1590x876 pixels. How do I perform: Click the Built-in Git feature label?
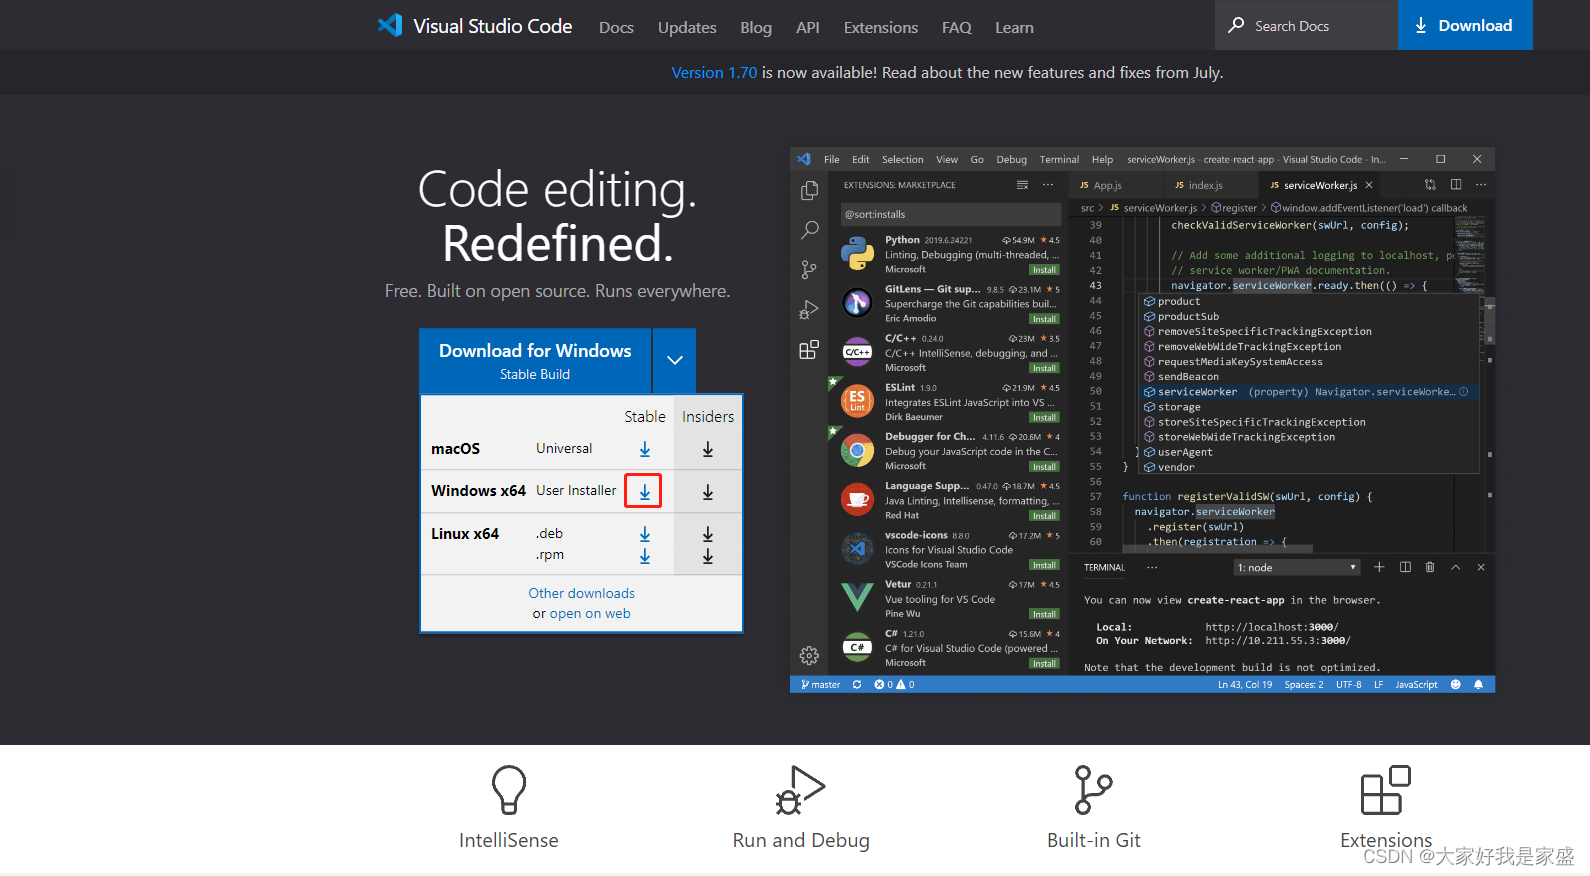[1094, 840]
